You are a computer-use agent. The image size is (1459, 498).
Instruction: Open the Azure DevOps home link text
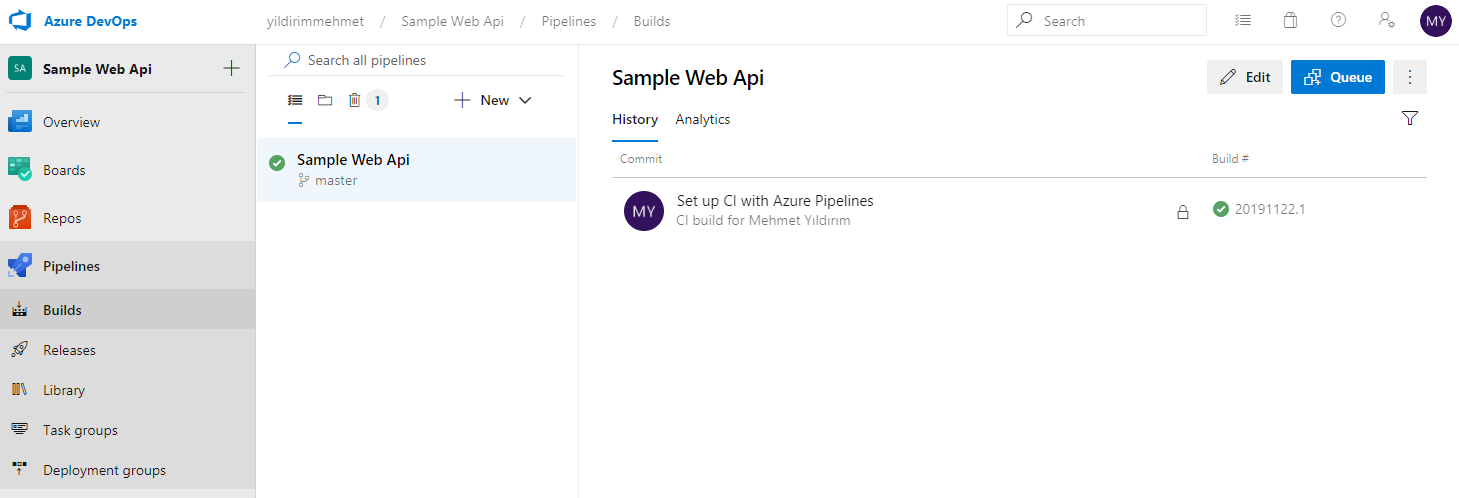click(x=91, y=21)
